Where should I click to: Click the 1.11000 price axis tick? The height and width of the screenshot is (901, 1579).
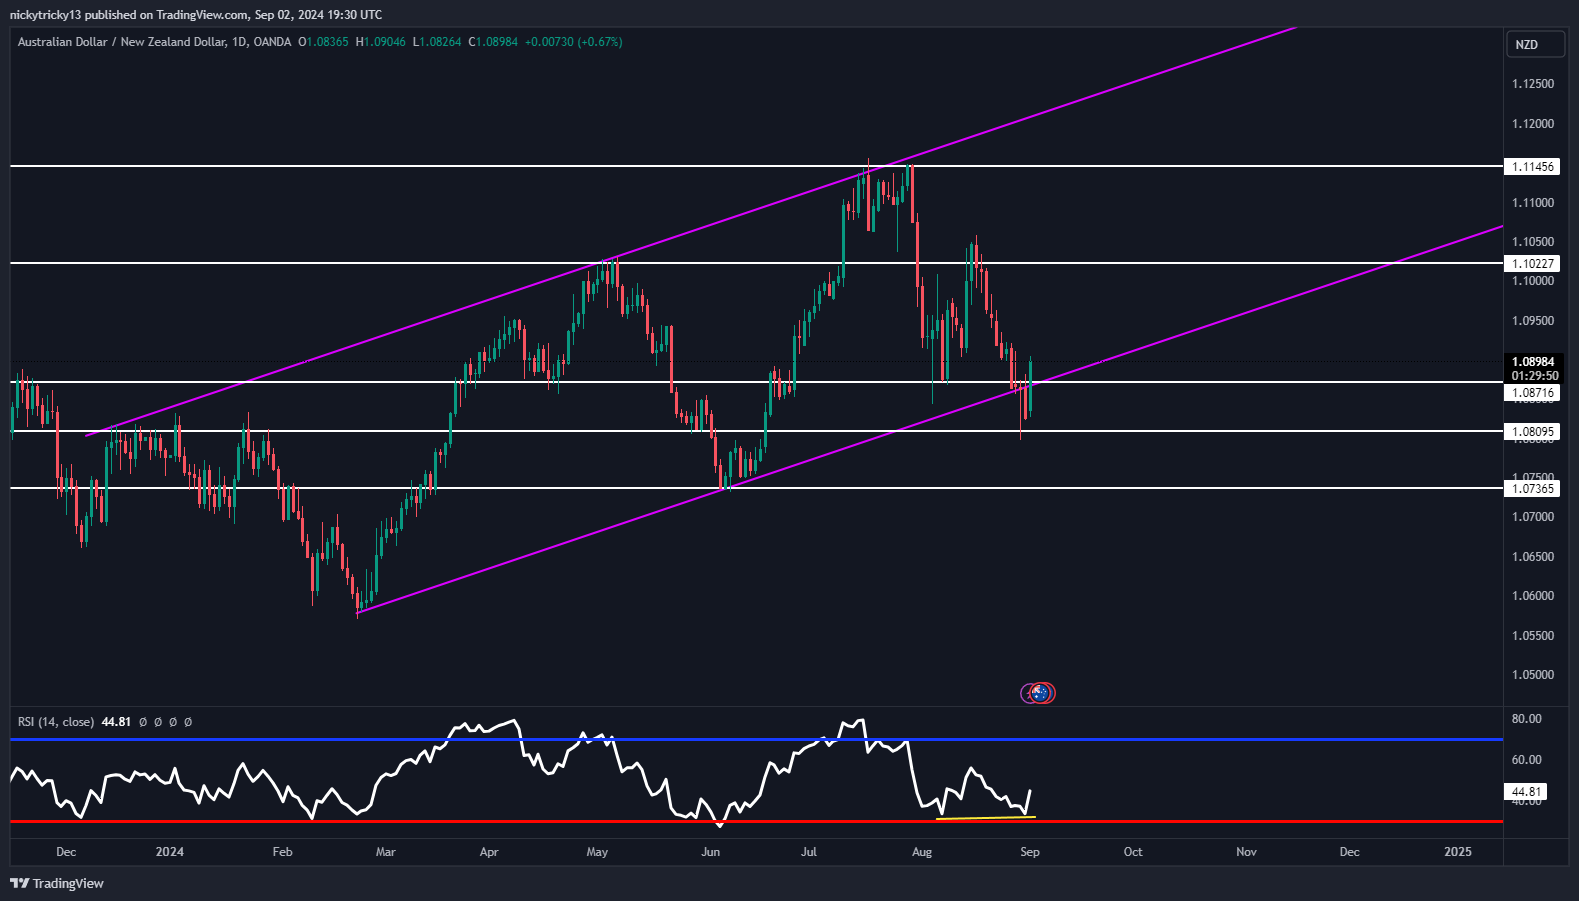(x=1533, y=203)
